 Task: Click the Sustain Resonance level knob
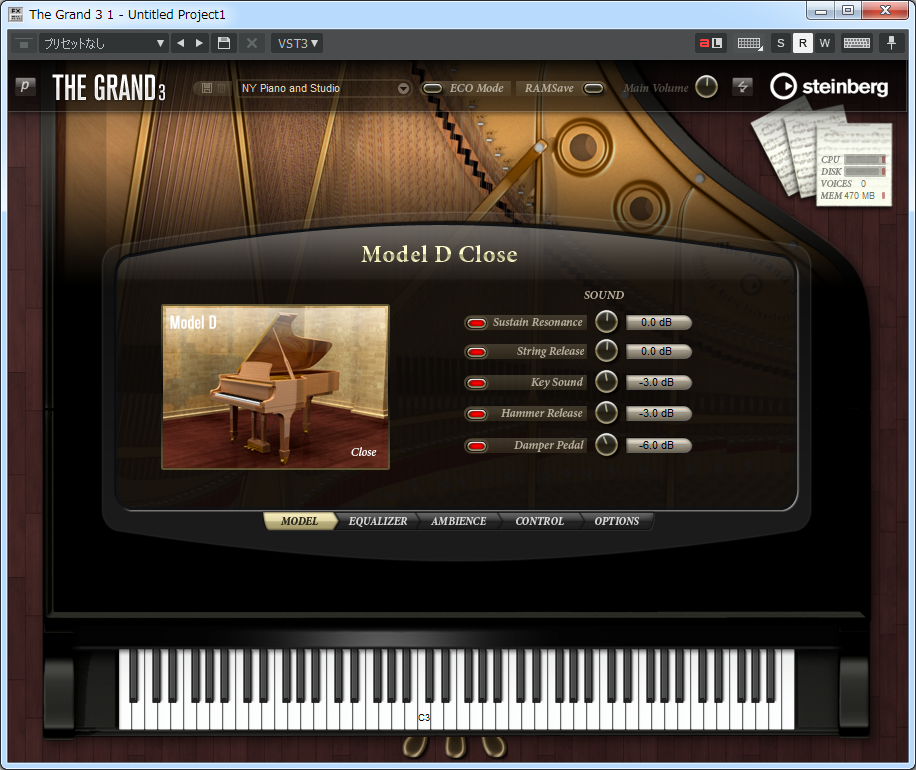pyautogui.click(x=606, y=322)
